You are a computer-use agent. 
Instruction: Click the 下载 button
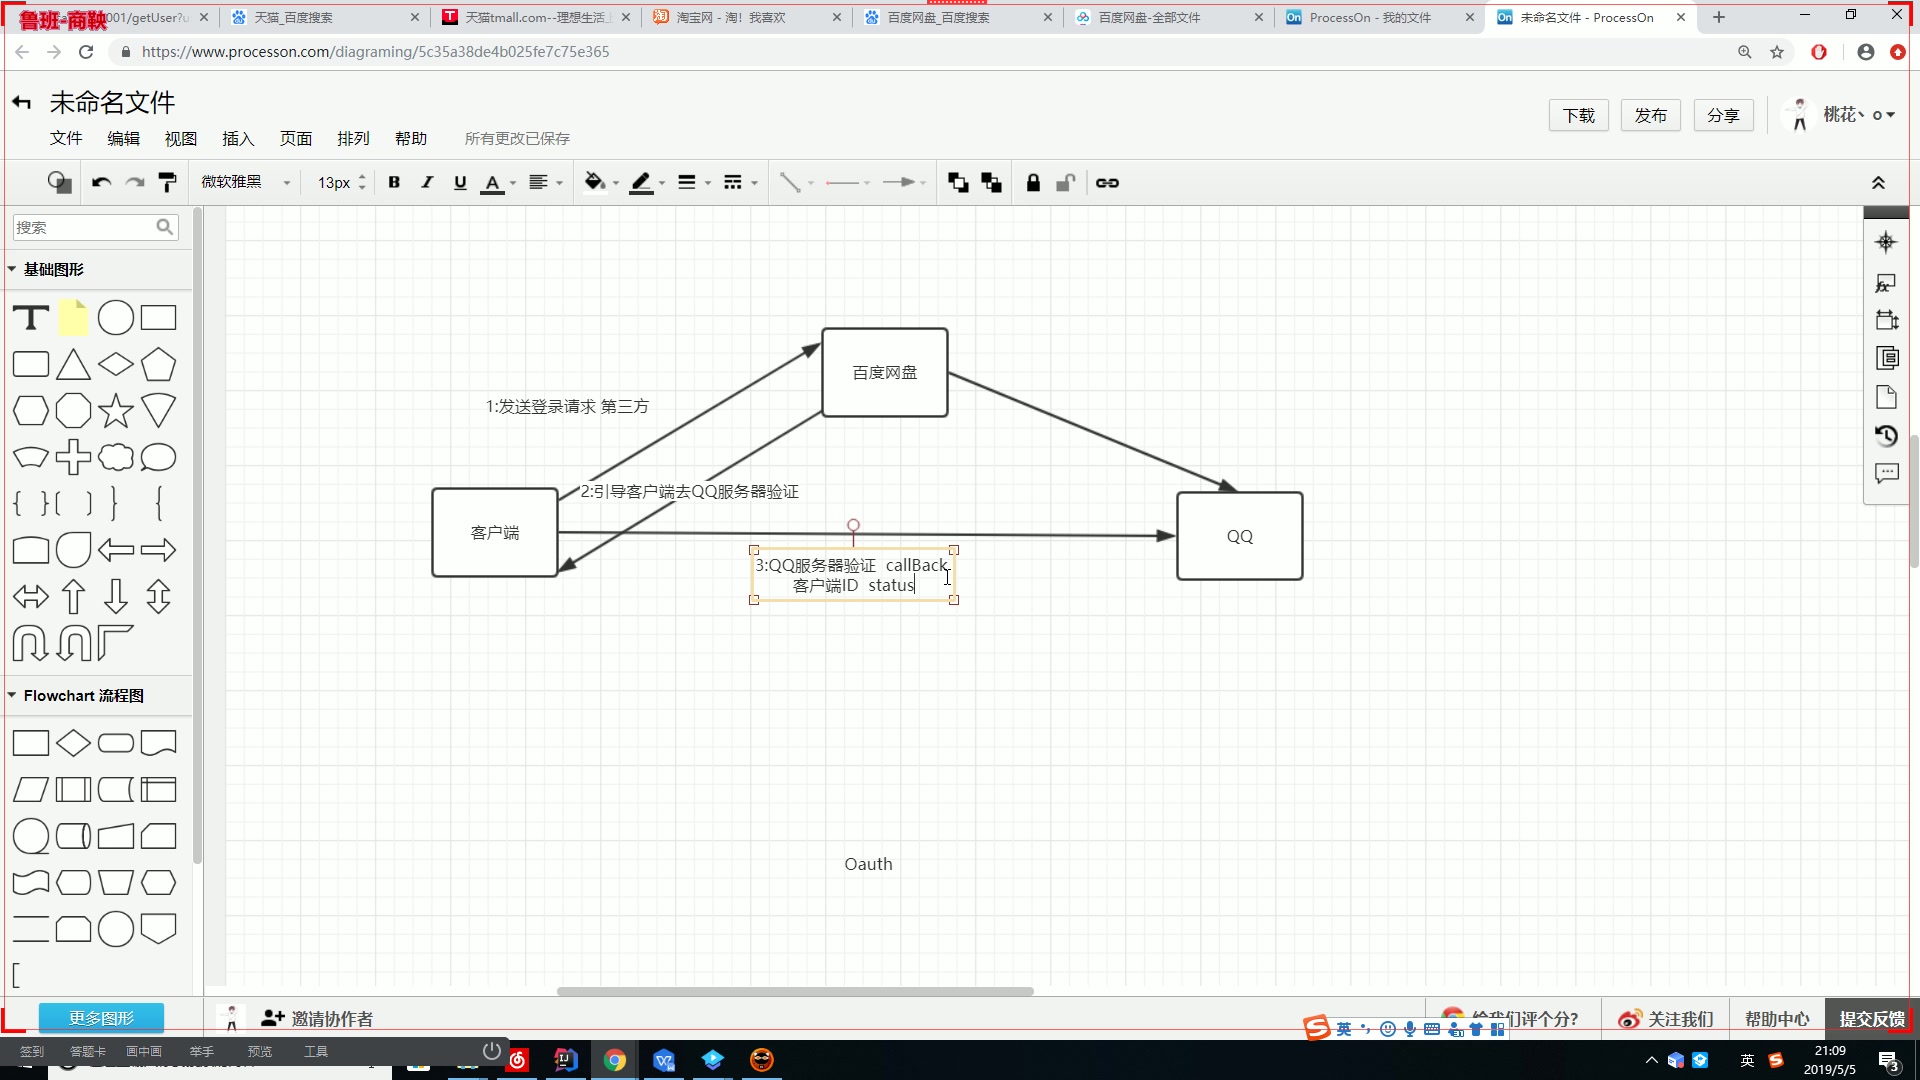[x=1579, y=115]
